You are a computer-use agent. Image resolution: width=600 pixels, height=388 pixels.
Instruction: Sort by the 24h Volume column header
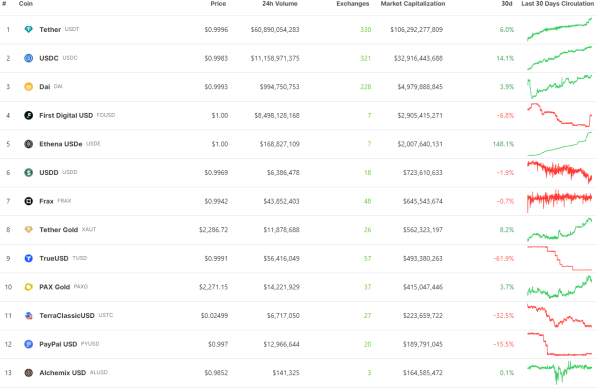tap(280, 3)
